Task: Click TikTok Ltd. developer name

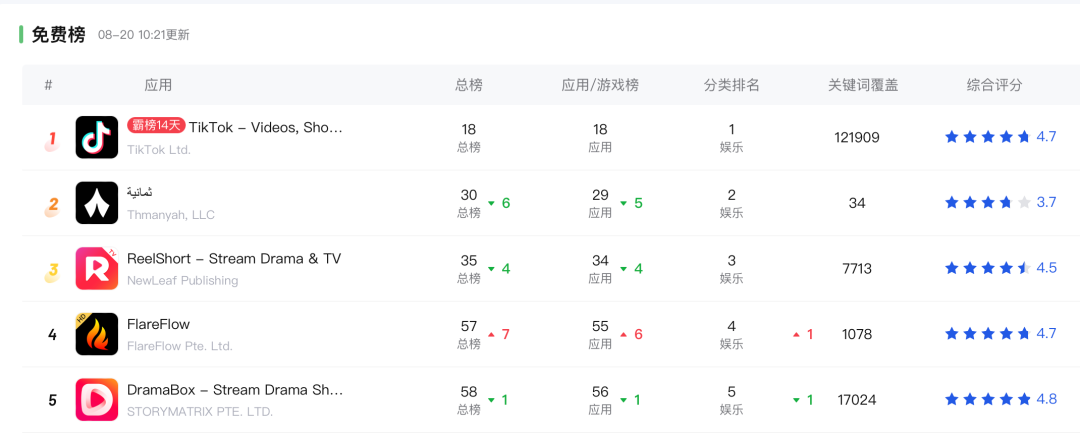Action: [x=159, y=149]
